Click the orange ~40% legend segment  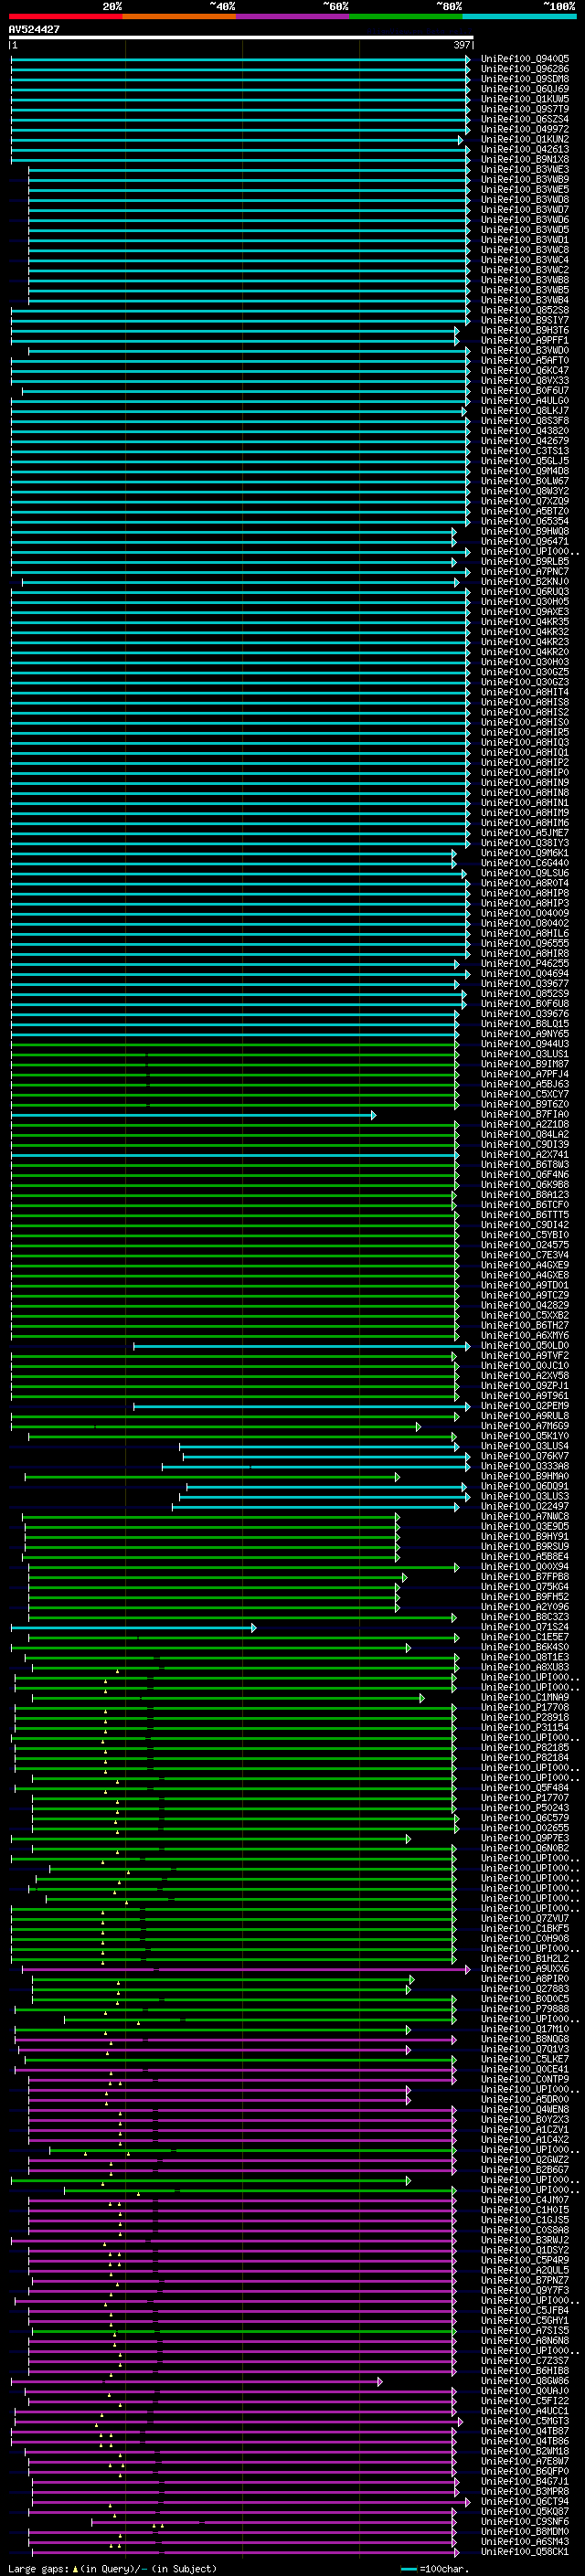(x=179, y=16)
